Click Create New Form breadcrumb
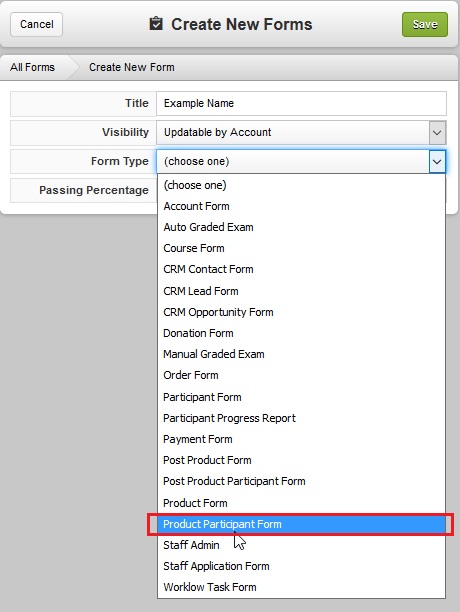 132,67
